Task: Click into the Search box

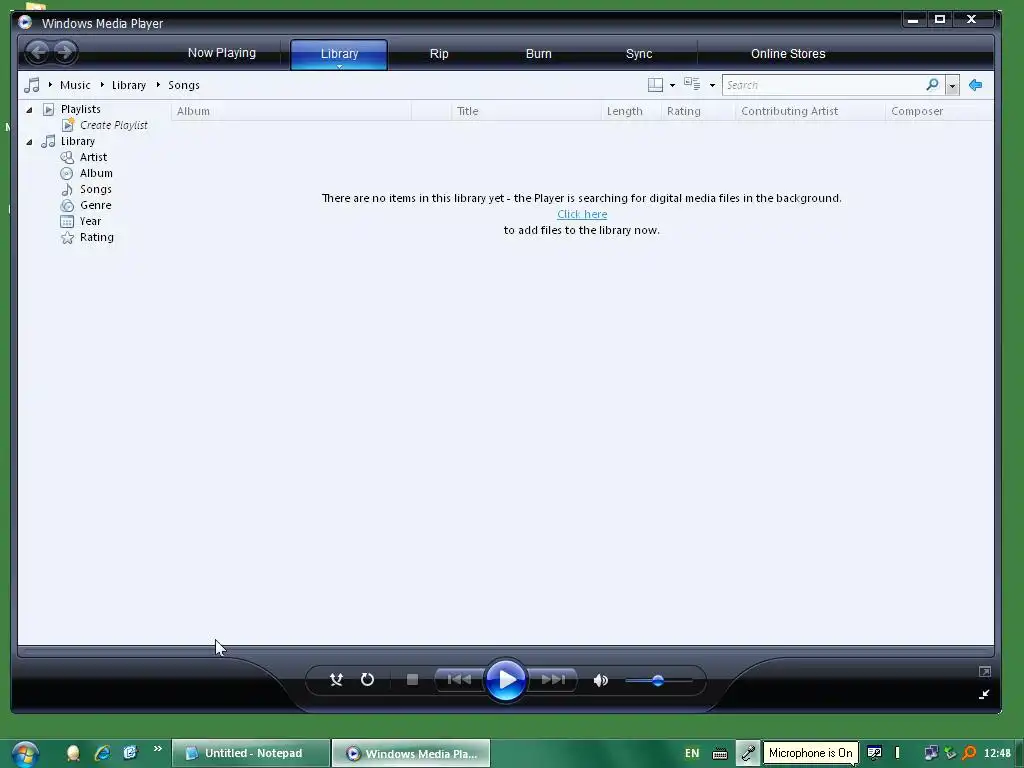Action: [823, 85]
